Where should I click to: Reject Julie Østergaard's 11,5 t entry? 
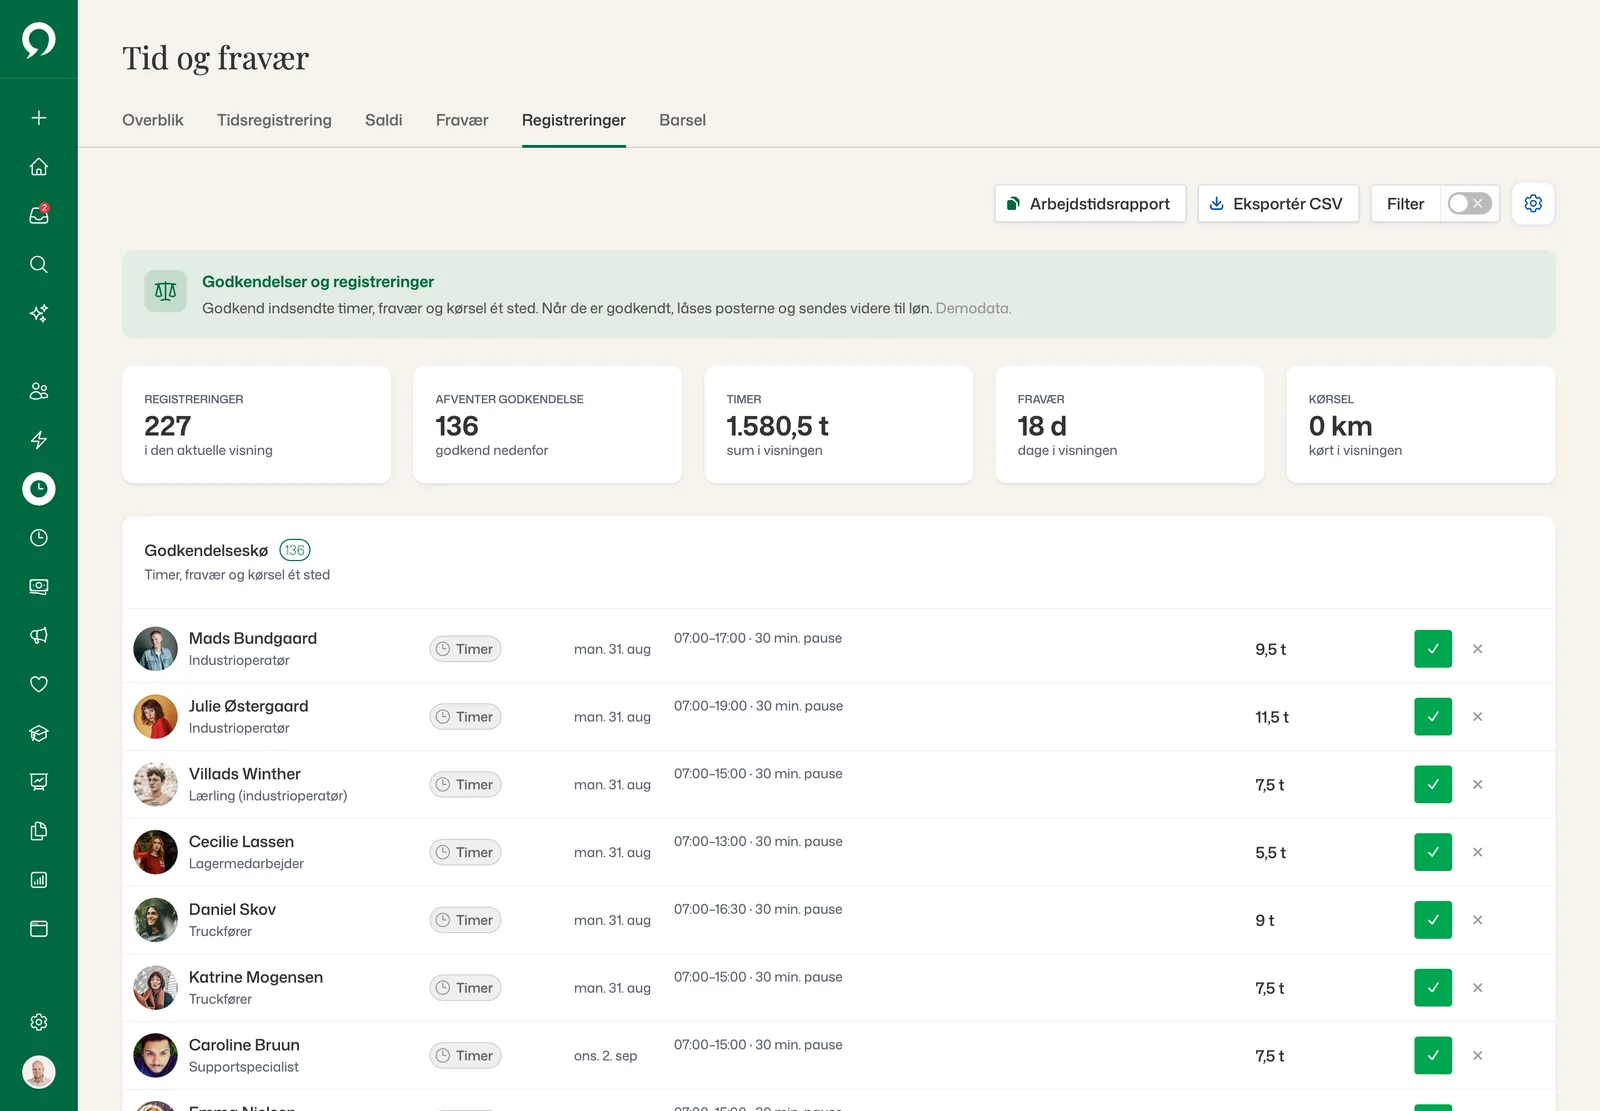[1477, 717]
